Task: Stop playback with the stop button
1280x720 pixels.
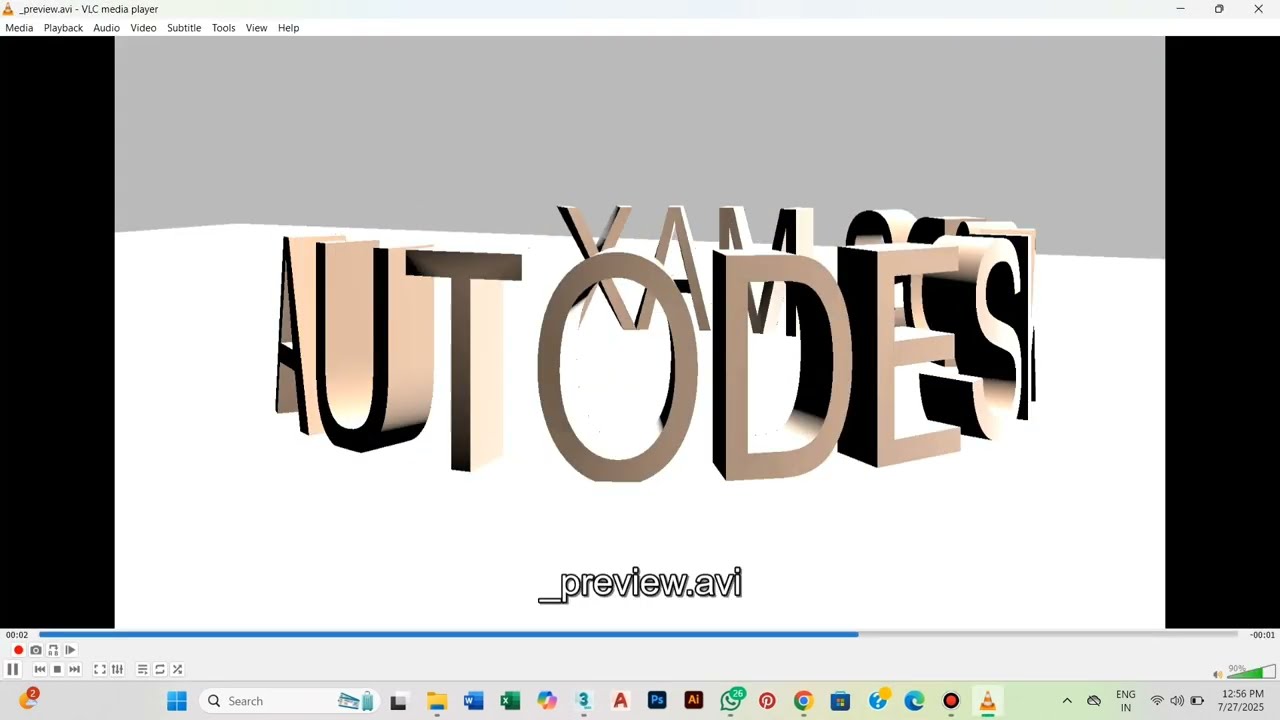Action: click(57, 669)
